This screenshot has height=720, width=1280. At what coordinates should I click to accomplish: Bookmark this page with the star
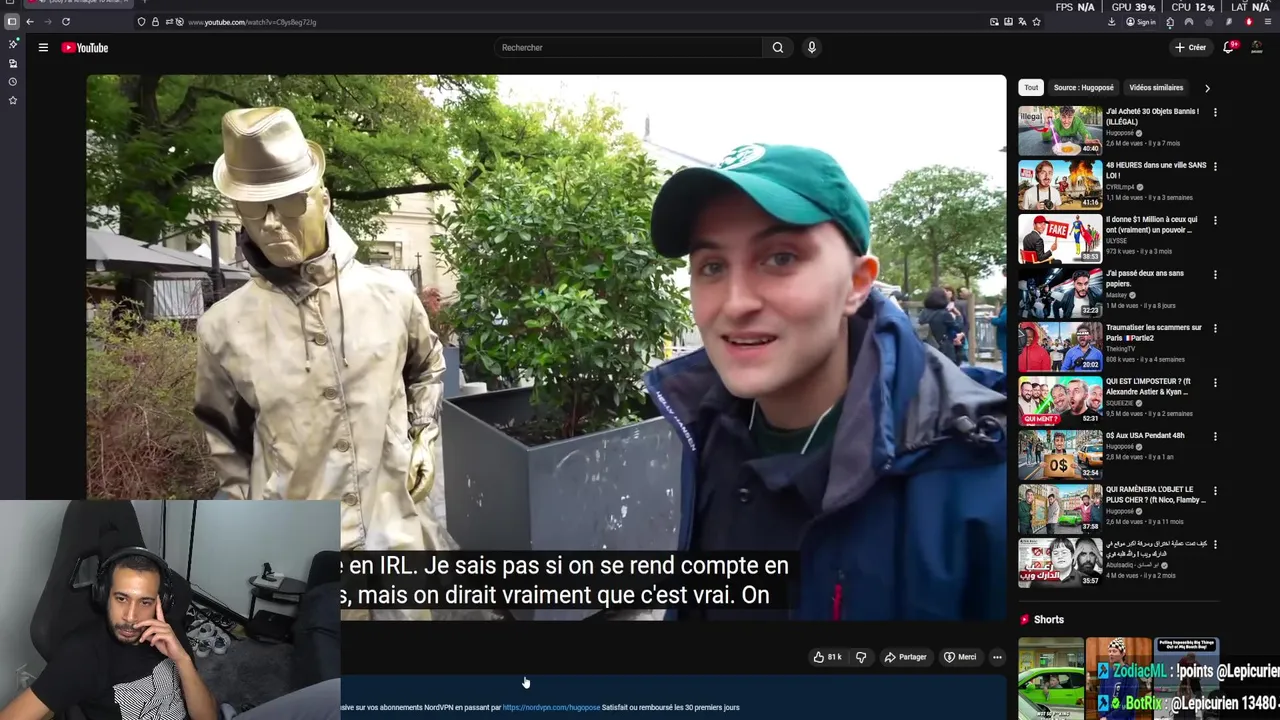point(1036,21)
